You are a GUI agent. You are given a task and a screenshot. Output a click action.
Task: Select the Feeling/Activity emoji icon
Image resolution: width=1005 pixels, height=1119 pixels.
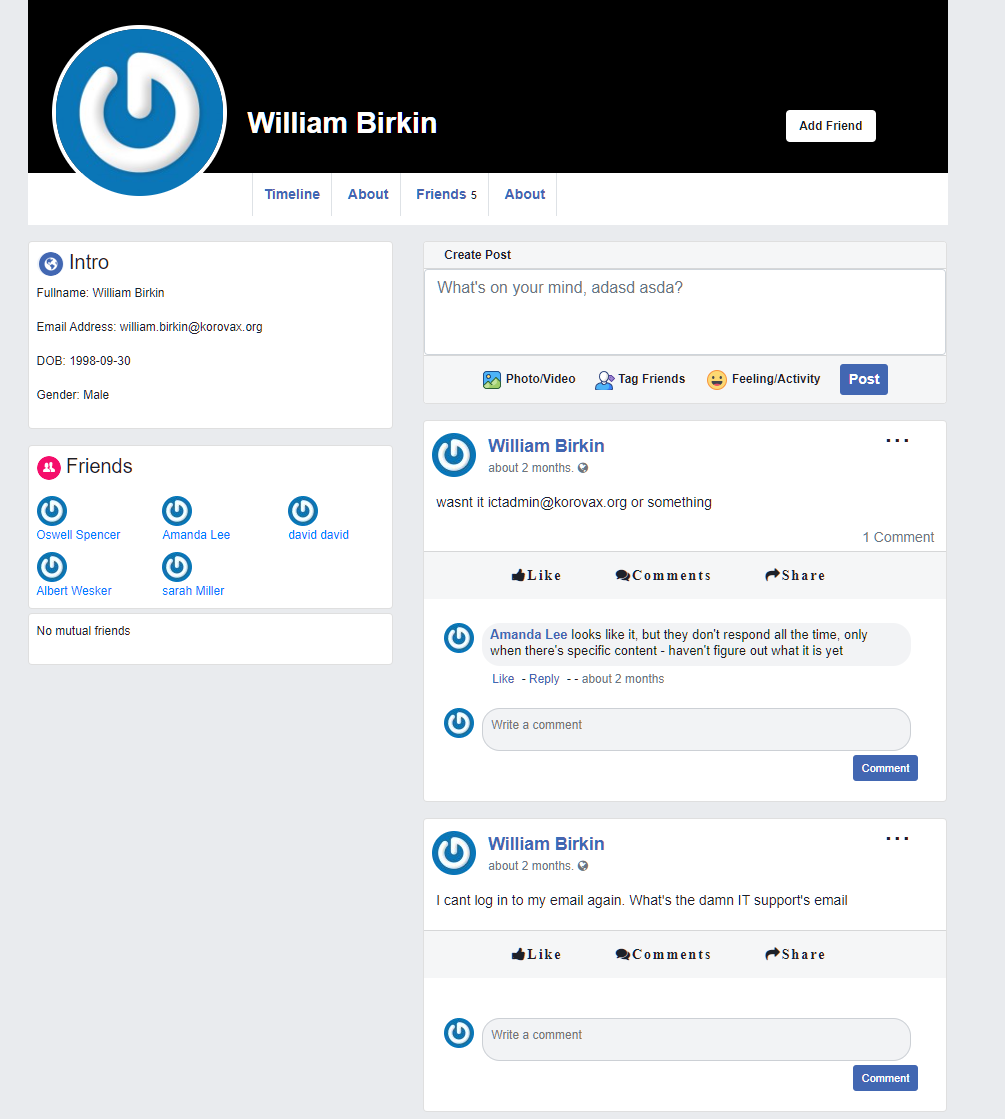click(x=716, y=380)
